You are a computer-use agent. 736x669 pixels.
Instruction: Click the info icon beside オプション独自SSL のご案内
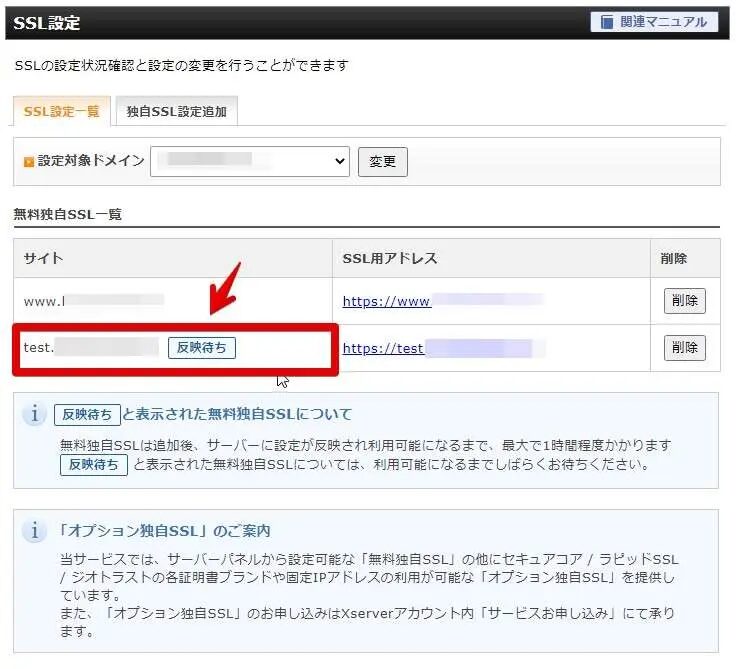pyautogui.click(x=36, y=530)
